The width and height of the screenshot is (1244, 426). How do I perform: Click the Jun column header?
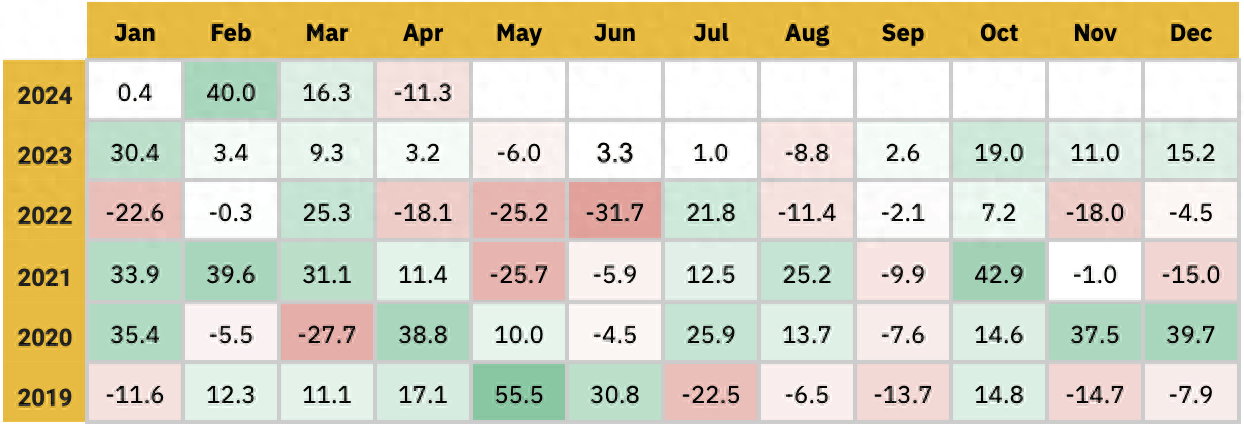615,33
